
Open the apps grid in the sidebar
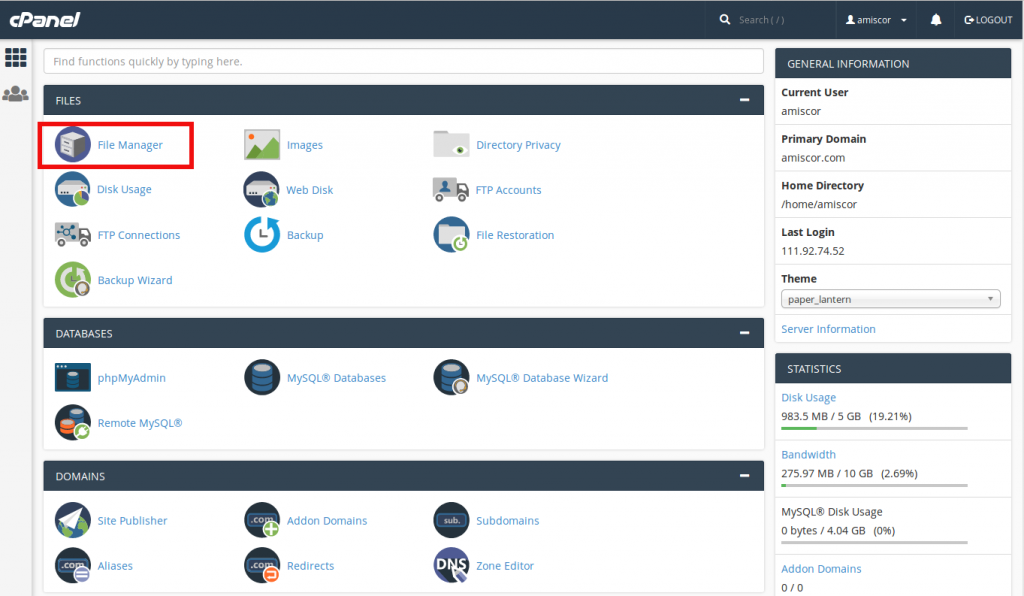pos(16,57)
